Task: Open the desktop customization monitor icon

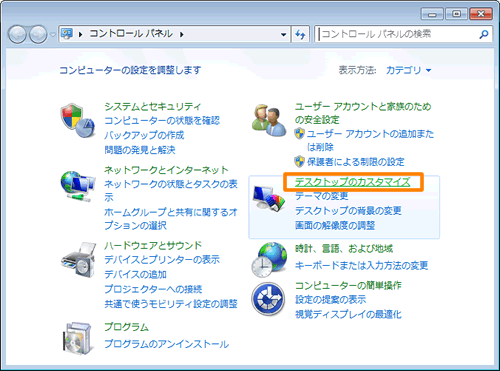Action: [x=269, y=198]
